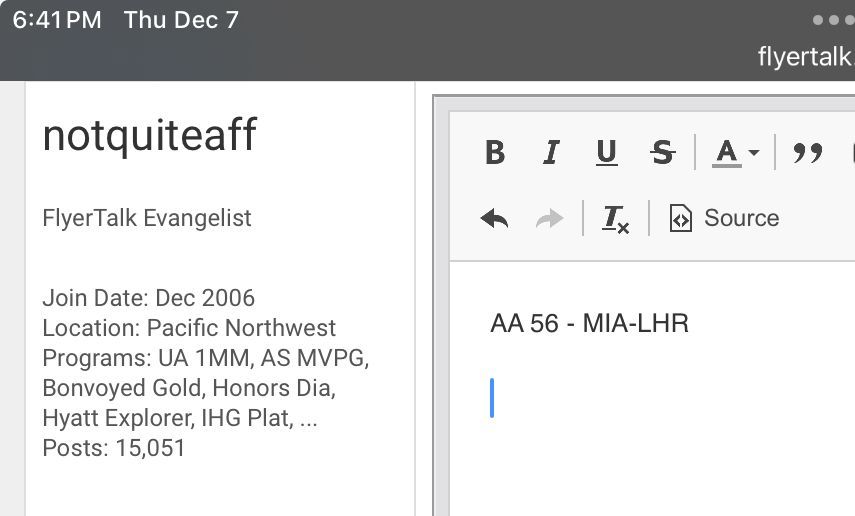This screenshot has width=855, height=516.
Task: Toggle bold formatting in the editor
Action: tap(495, 152)
